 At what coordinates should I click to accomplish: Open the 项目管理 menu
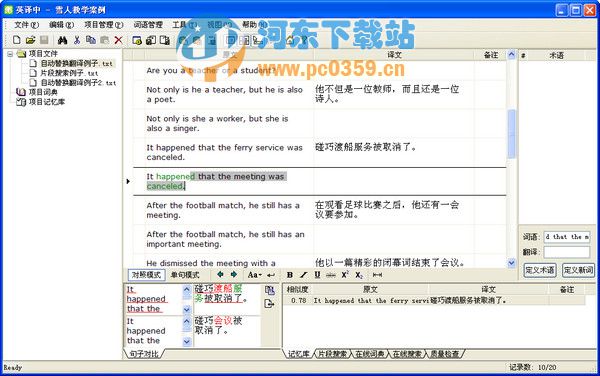104,24
